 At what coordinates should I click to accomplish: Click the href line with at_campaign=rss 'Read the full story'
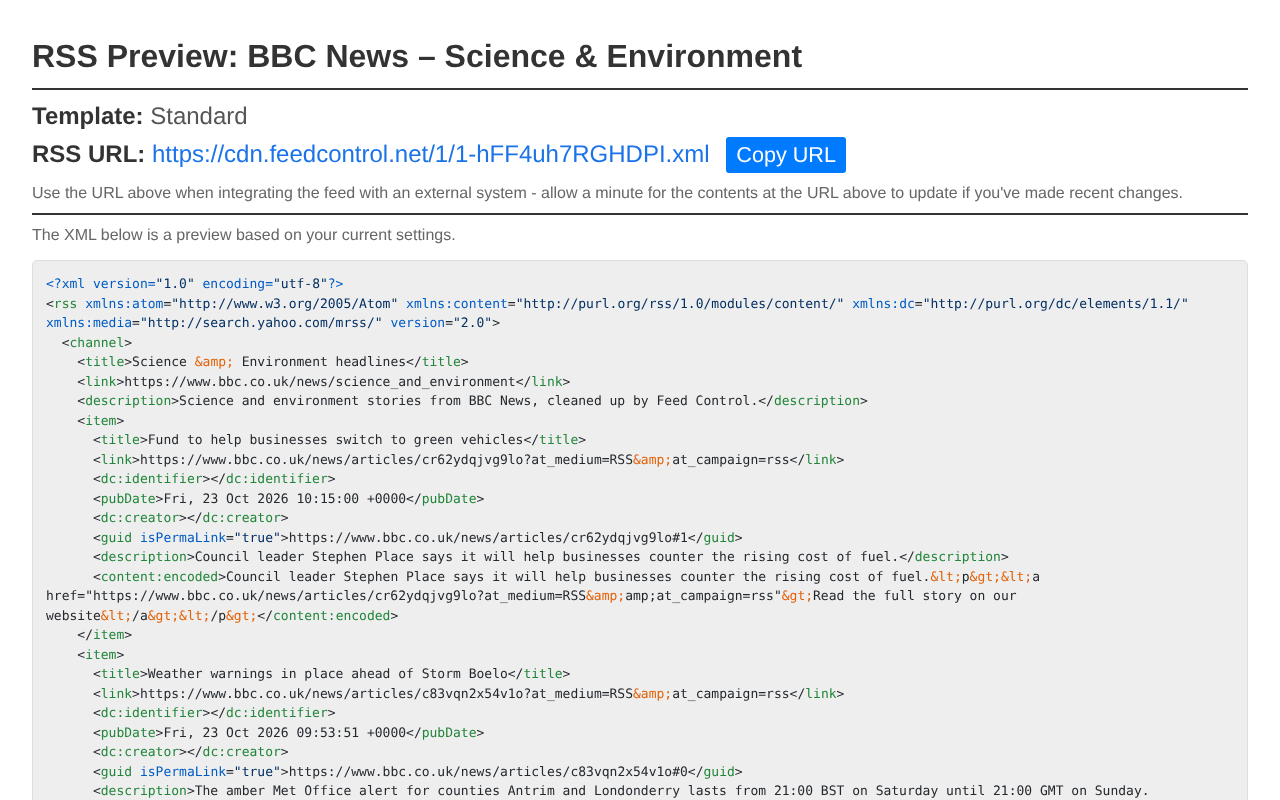point(531,596)
